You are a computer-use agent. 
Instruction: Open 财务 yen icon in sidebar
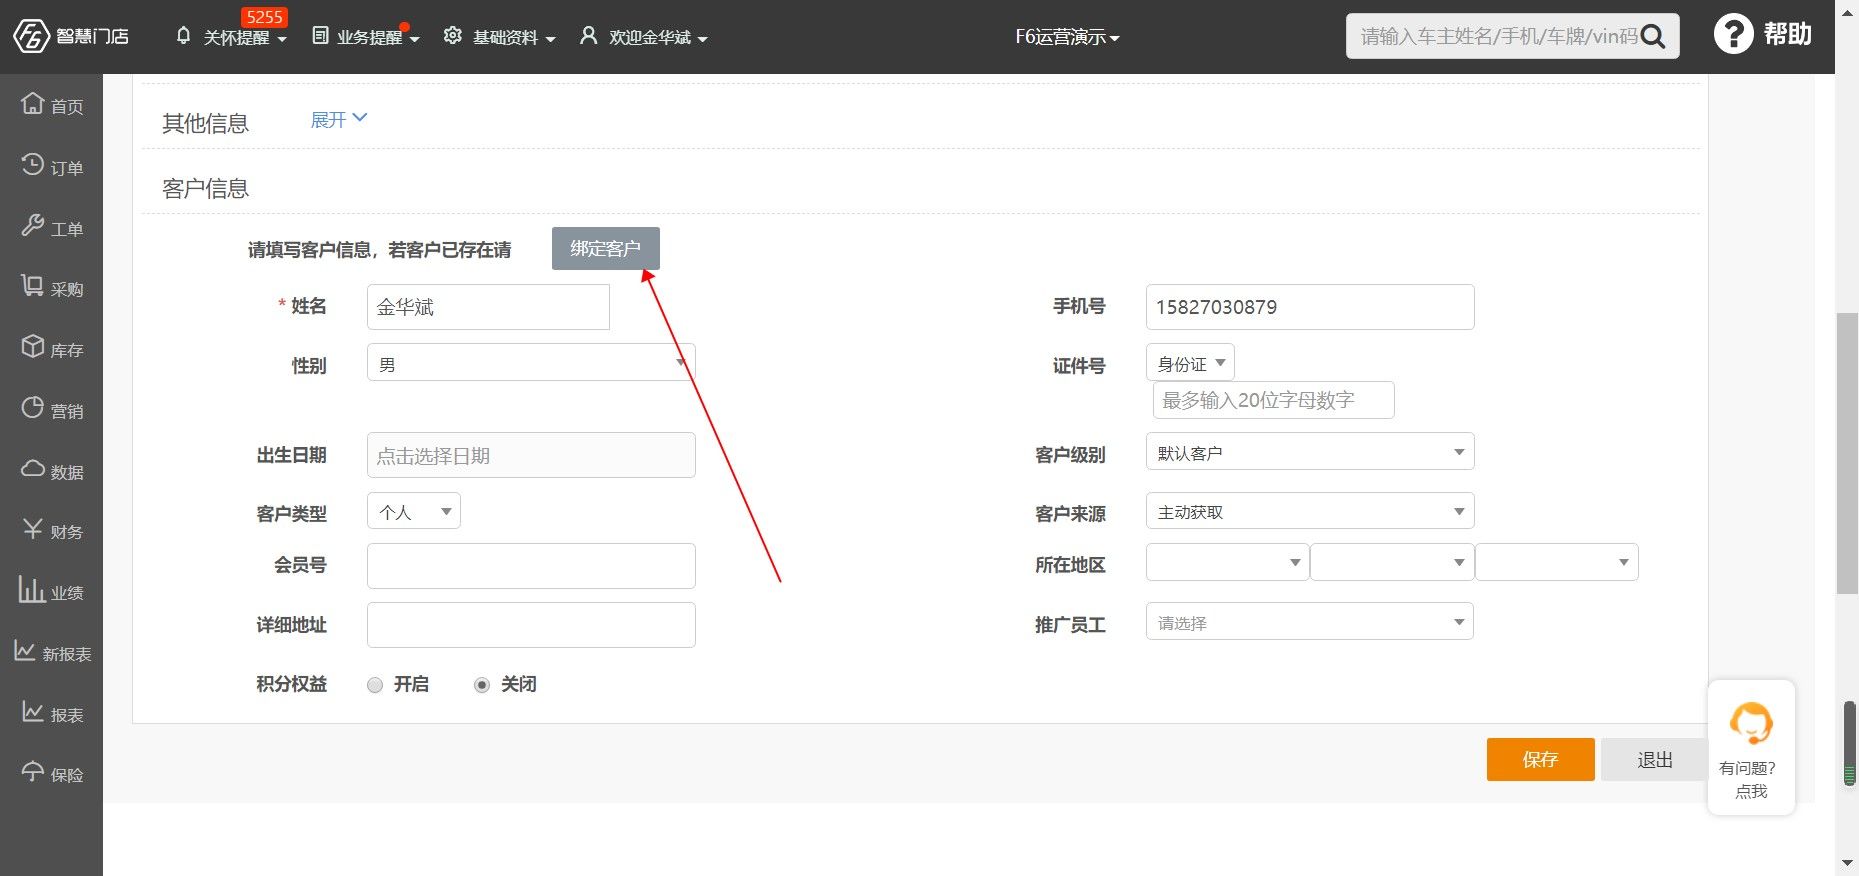click(x=33, y=529)
